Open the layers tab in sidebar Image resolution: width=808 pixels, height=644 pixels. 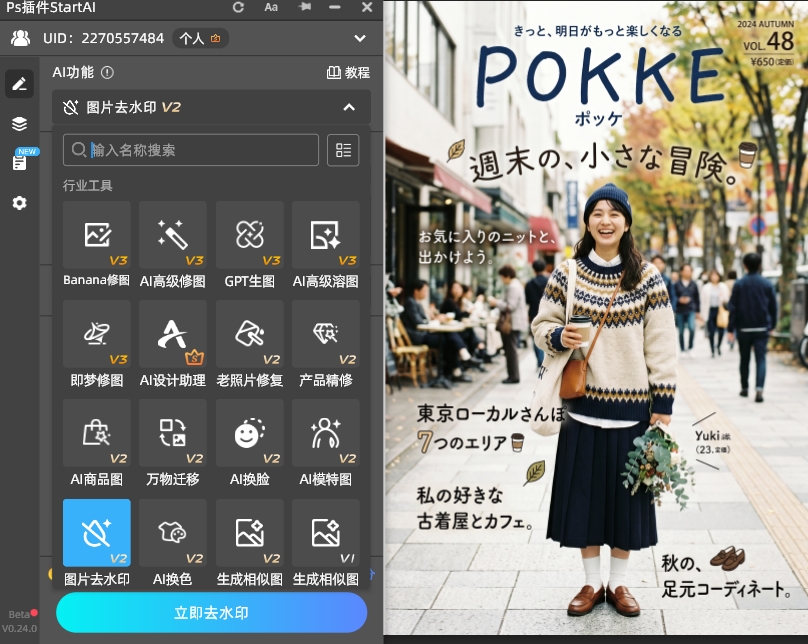(19, 124)
